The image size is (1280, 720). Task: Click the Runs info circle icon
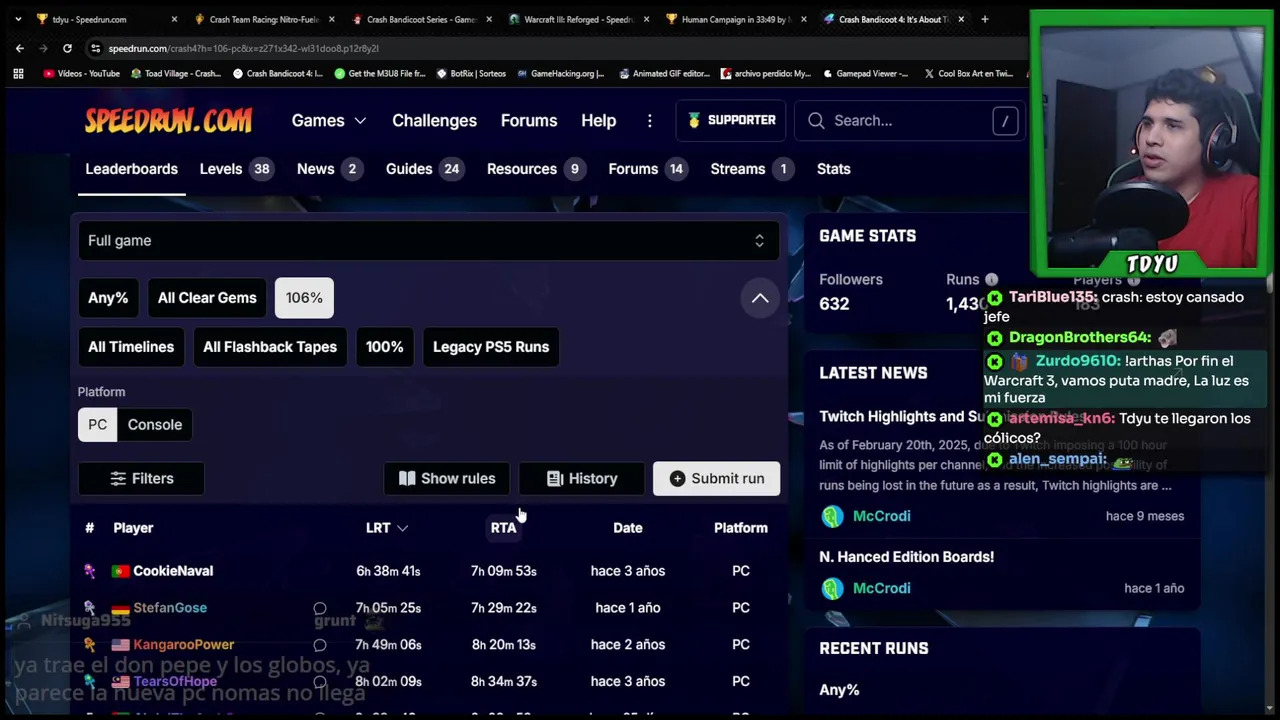(991, 280)
